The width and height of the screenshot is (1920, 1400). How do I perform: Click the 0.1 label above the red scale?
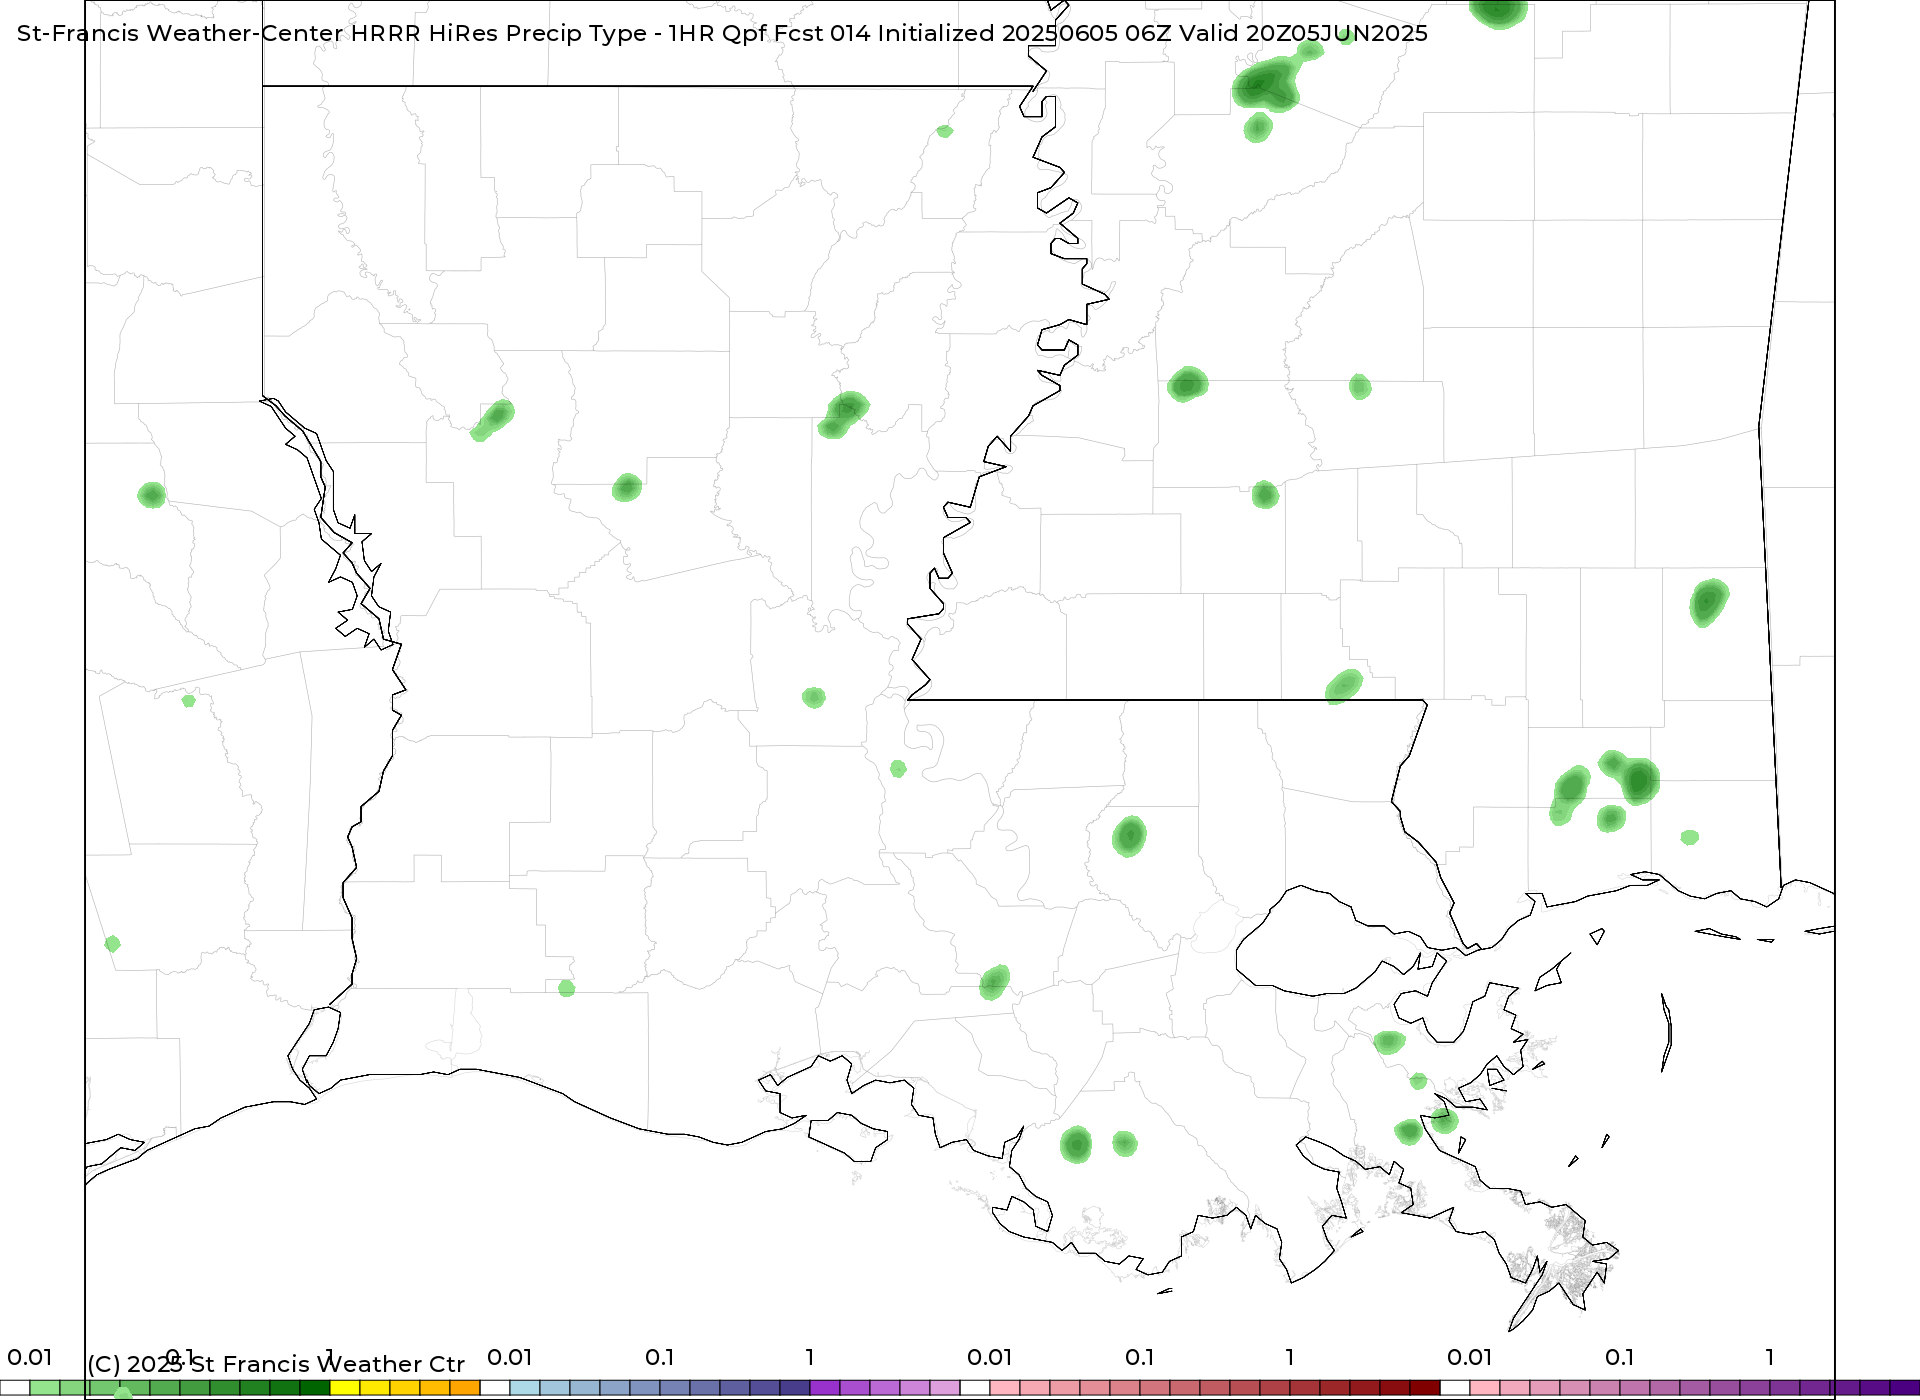(x=1139, y=1357)
